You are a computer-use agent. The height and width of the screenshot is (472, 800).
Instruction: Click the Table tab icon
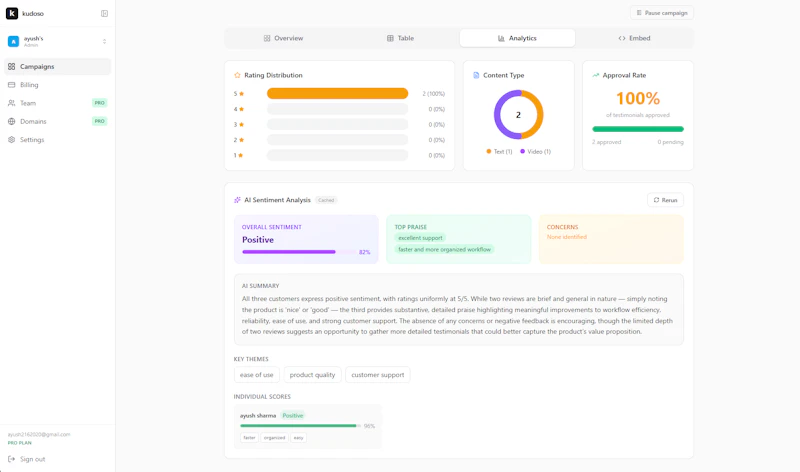pos(390,38)
